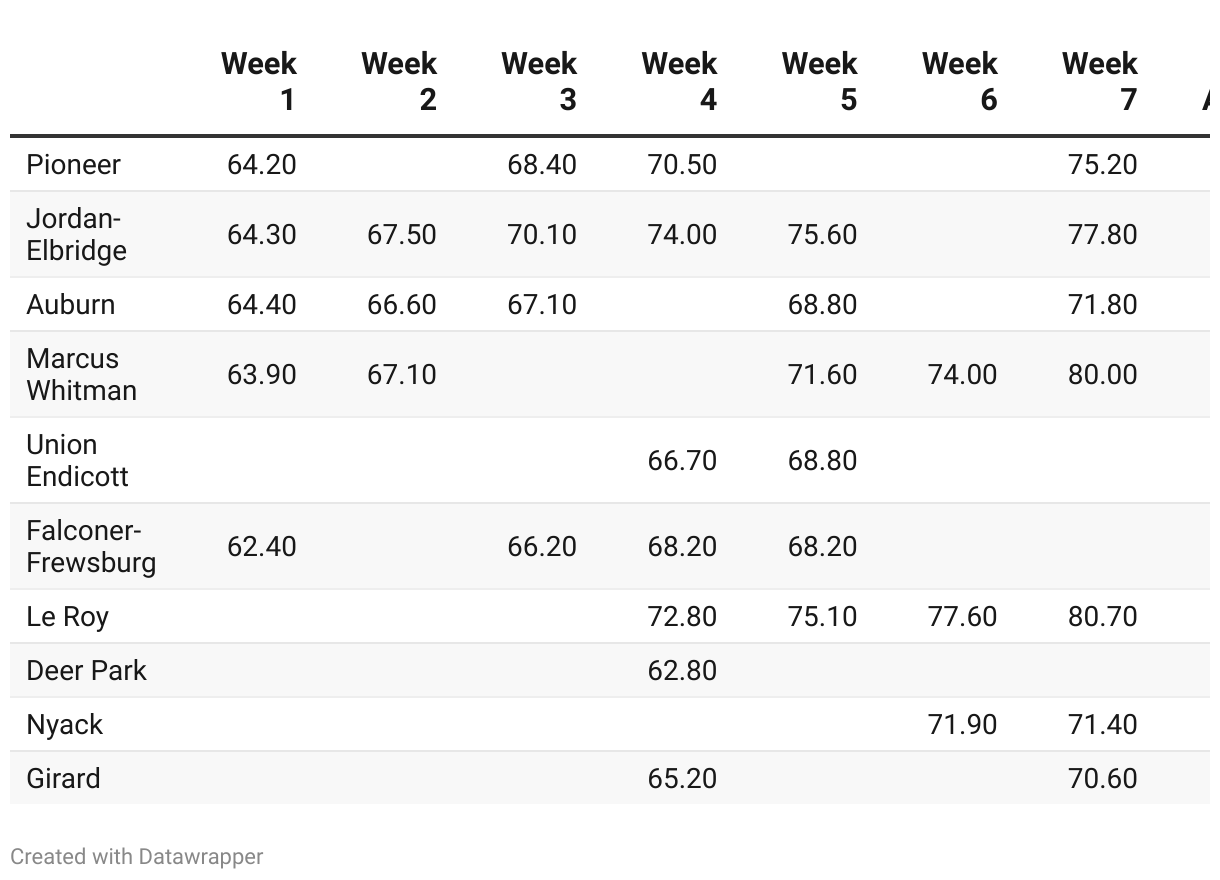
Task: Click Pioneer's Week 7 value 75.20
Action: click(1102, 164)
